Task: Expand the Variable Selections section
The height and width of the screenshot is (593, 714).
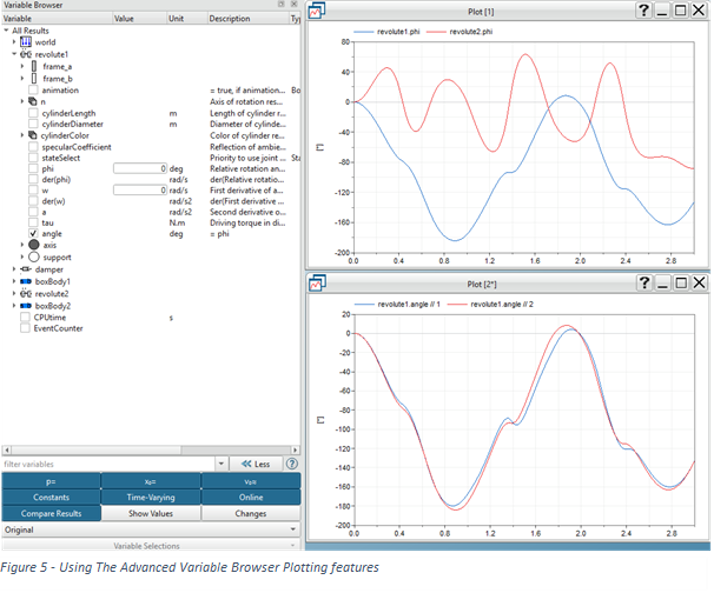Action: 150,545
